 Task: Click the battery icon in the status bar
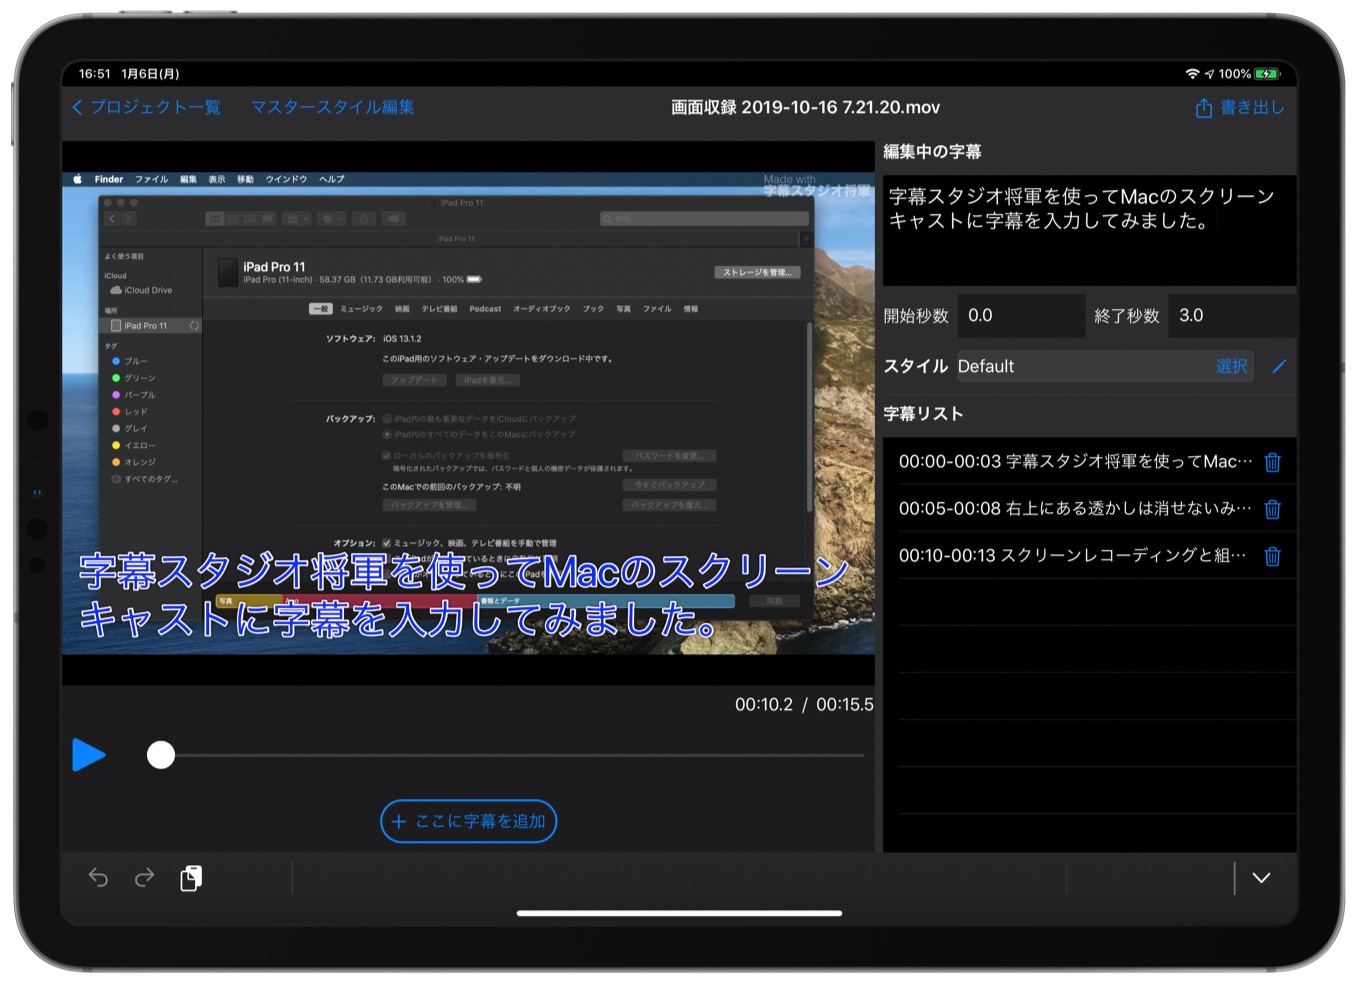(x=1267, y=74)
